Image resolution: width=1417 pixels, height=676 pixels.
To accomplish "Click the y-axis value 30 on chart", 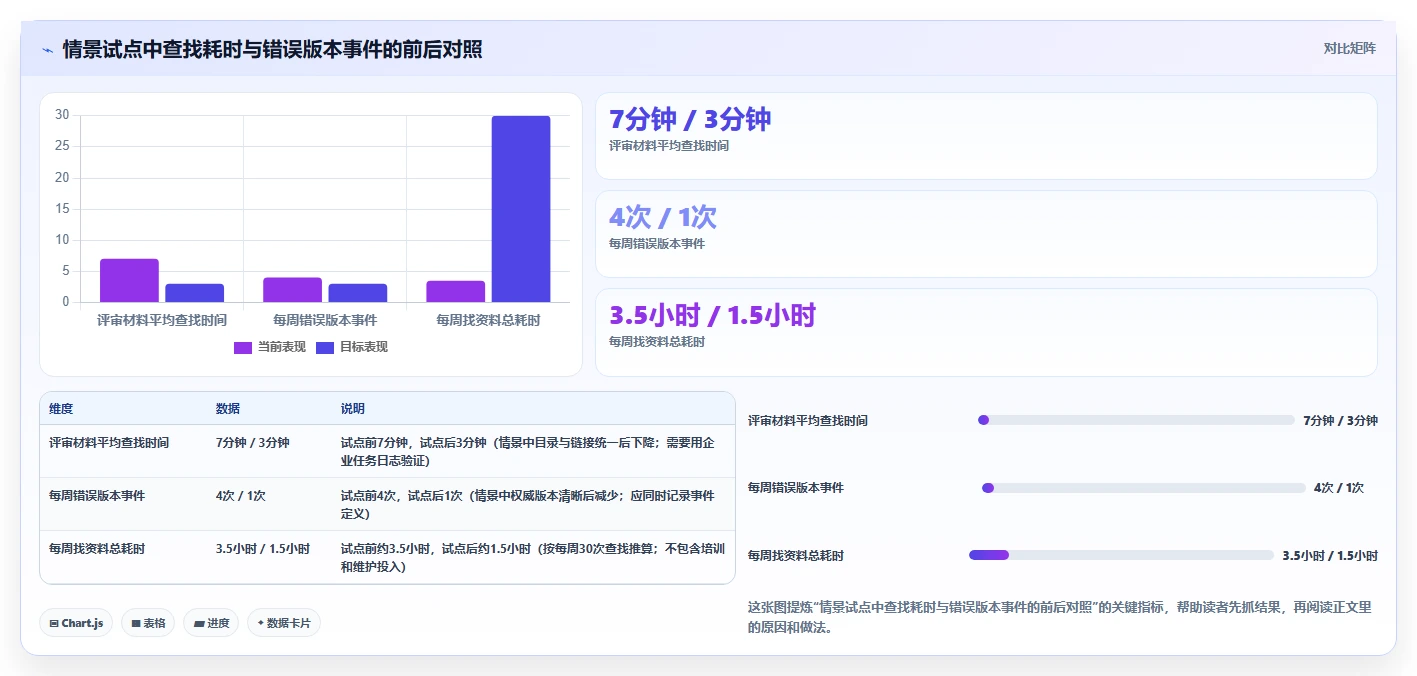I will coord(62,115).
